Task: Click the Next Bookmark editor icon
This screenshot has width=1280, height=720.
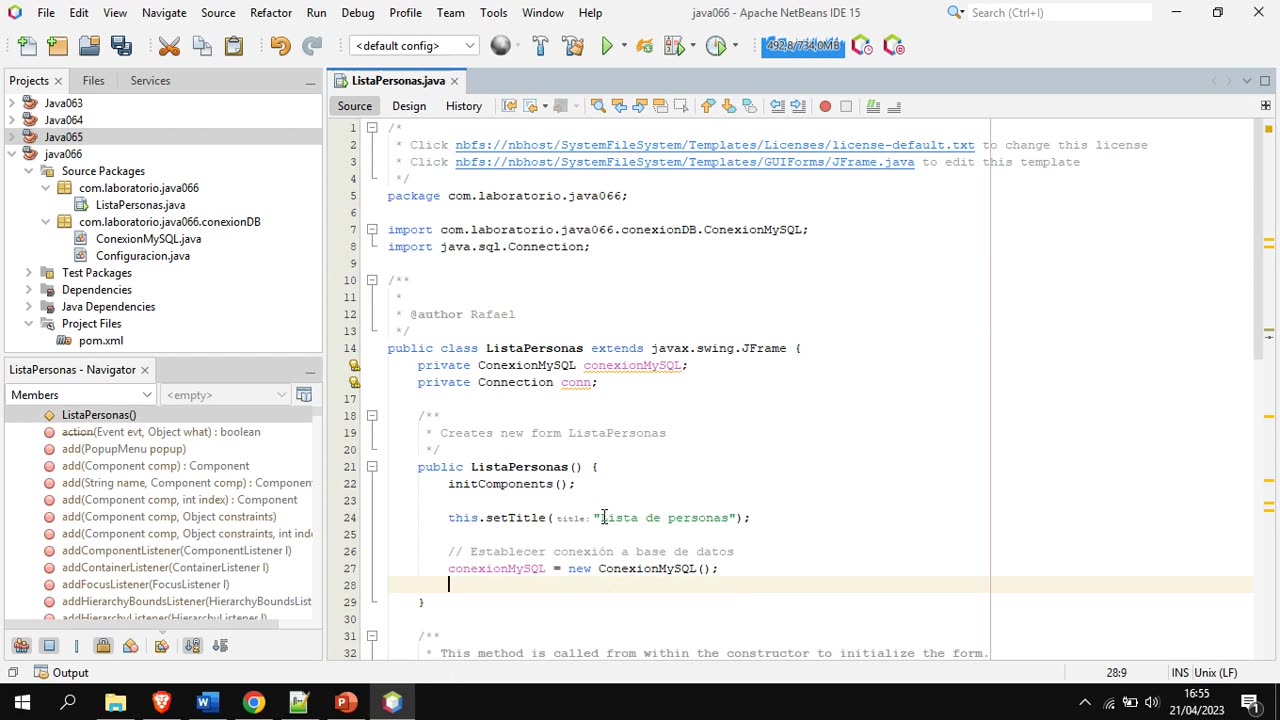Action: pos(729,106)
